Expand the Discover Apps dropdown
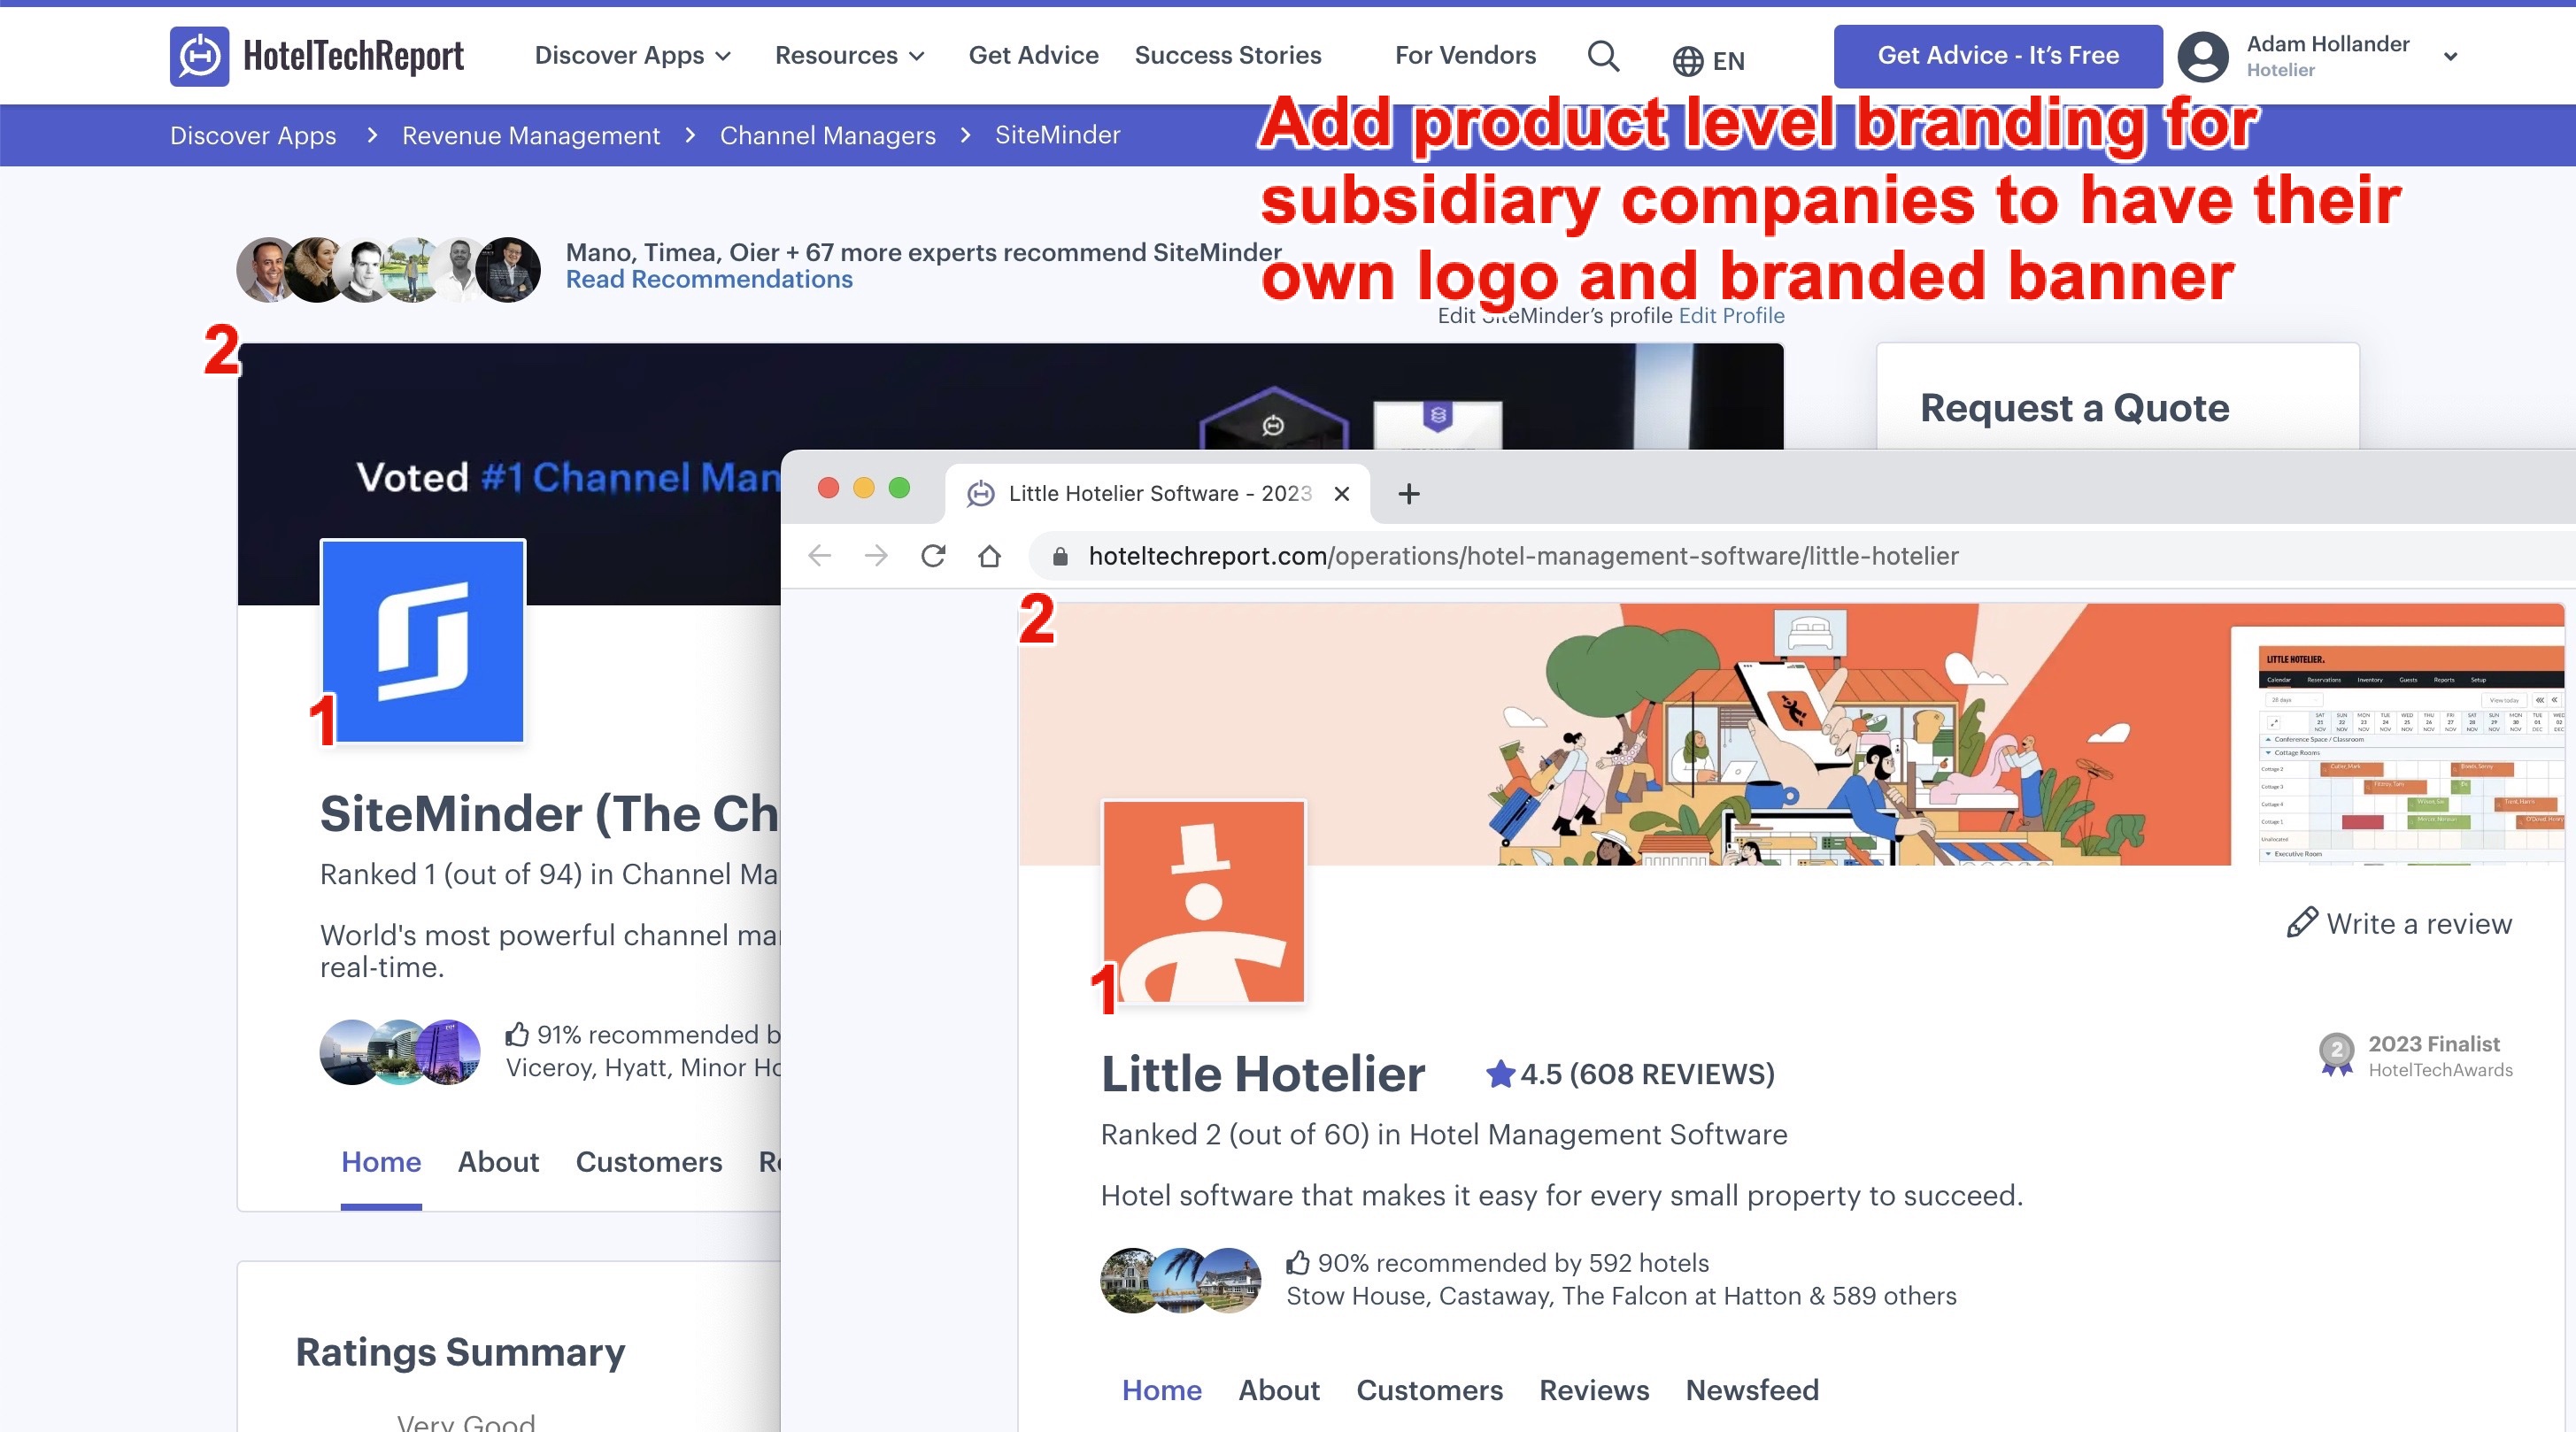This screenshot has width=2576, height=1432. click(632, 56)
